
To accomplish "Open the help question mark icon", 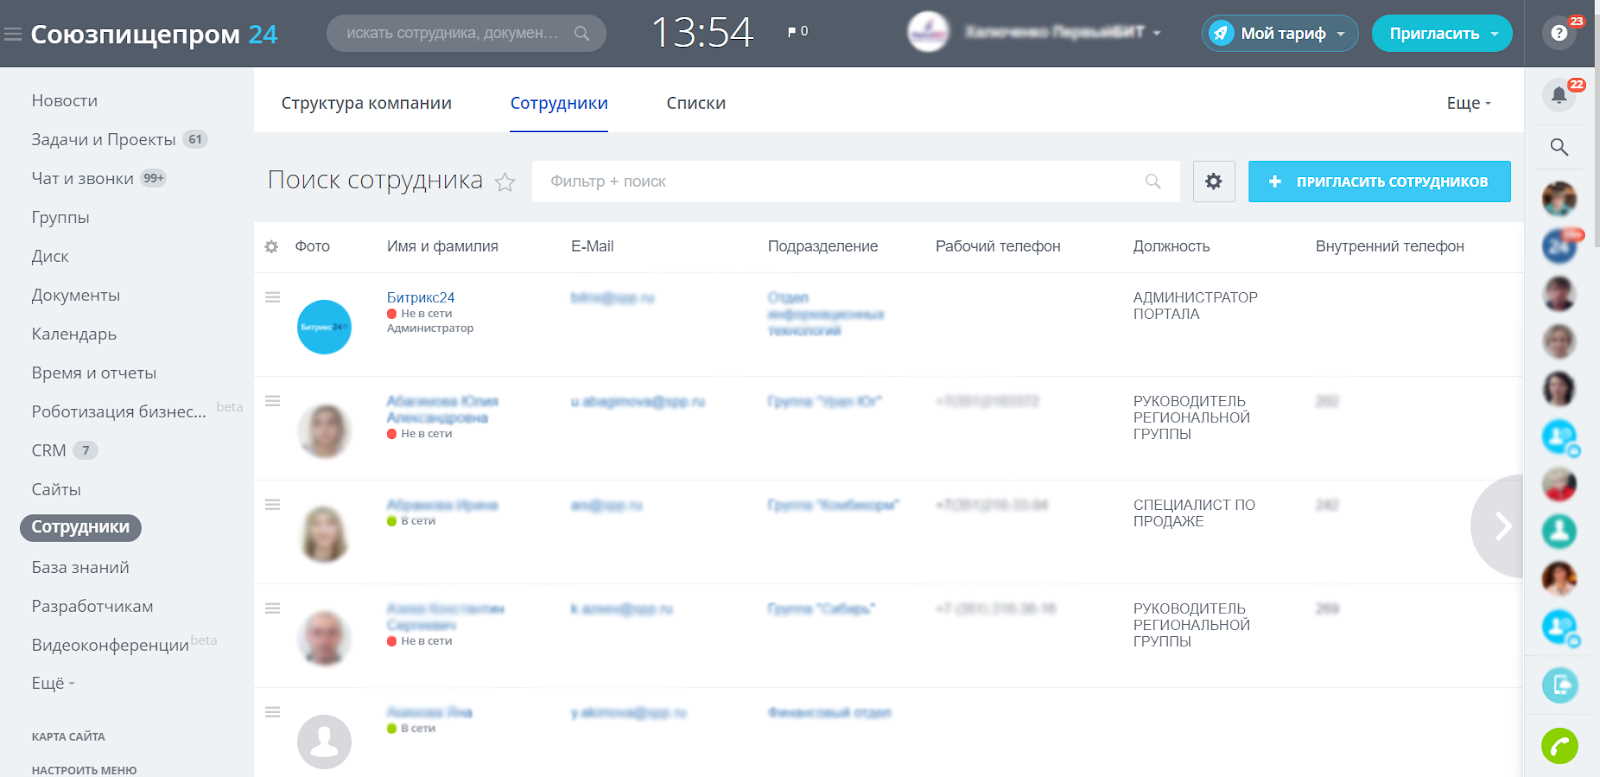I will tap(1558, 33).
